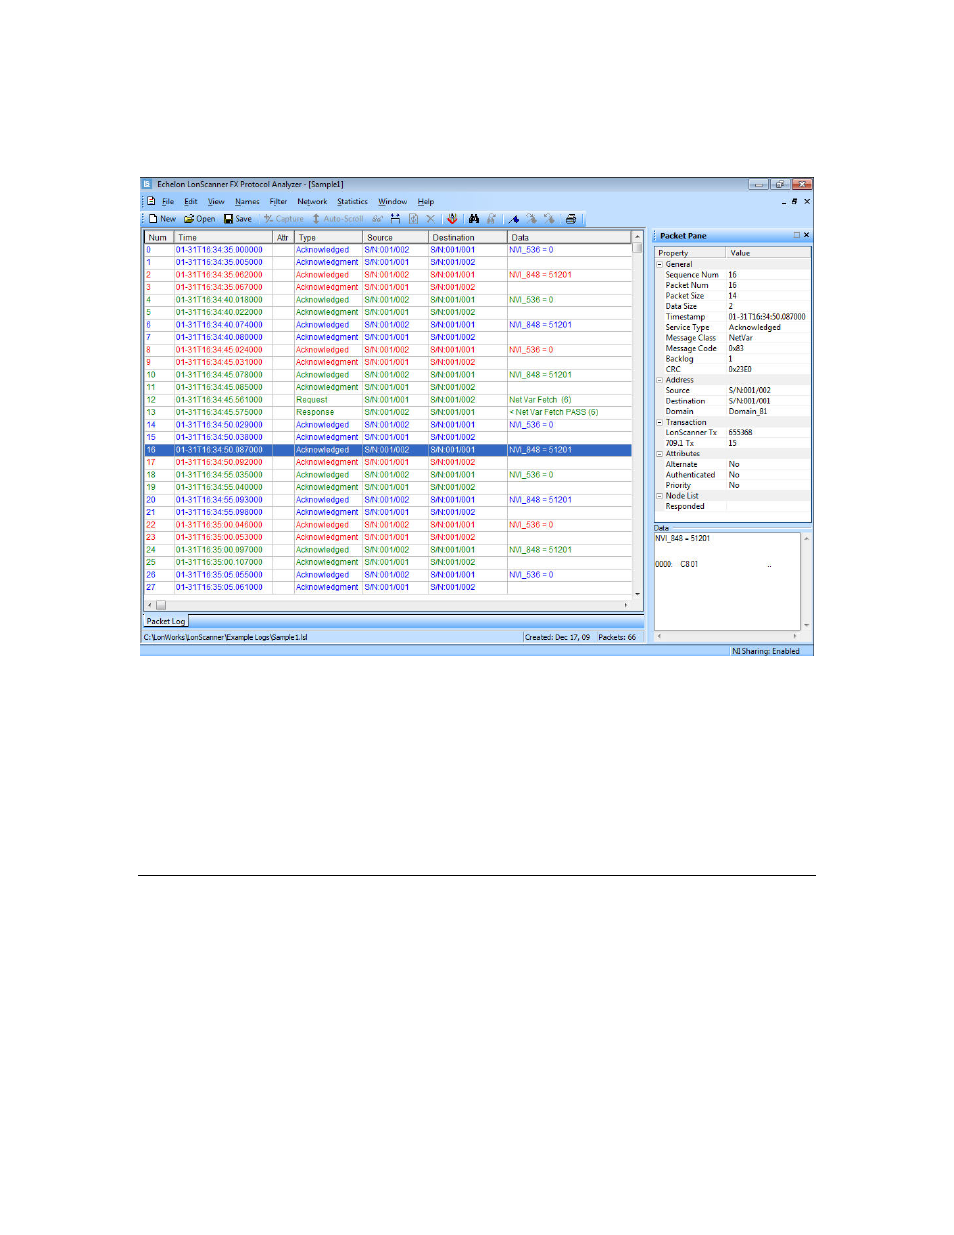Sort by the Destination column header
Screen dimensions: 954x1235
pos(468,238)
